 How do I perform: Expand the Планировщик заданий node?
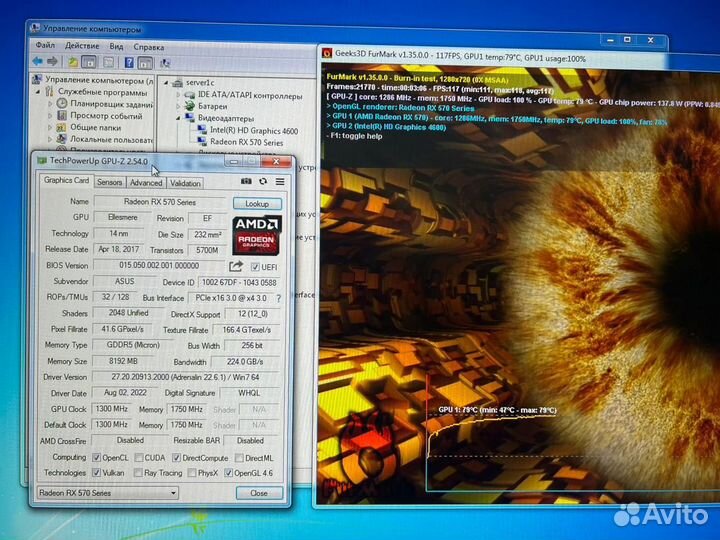pos(50,104)
